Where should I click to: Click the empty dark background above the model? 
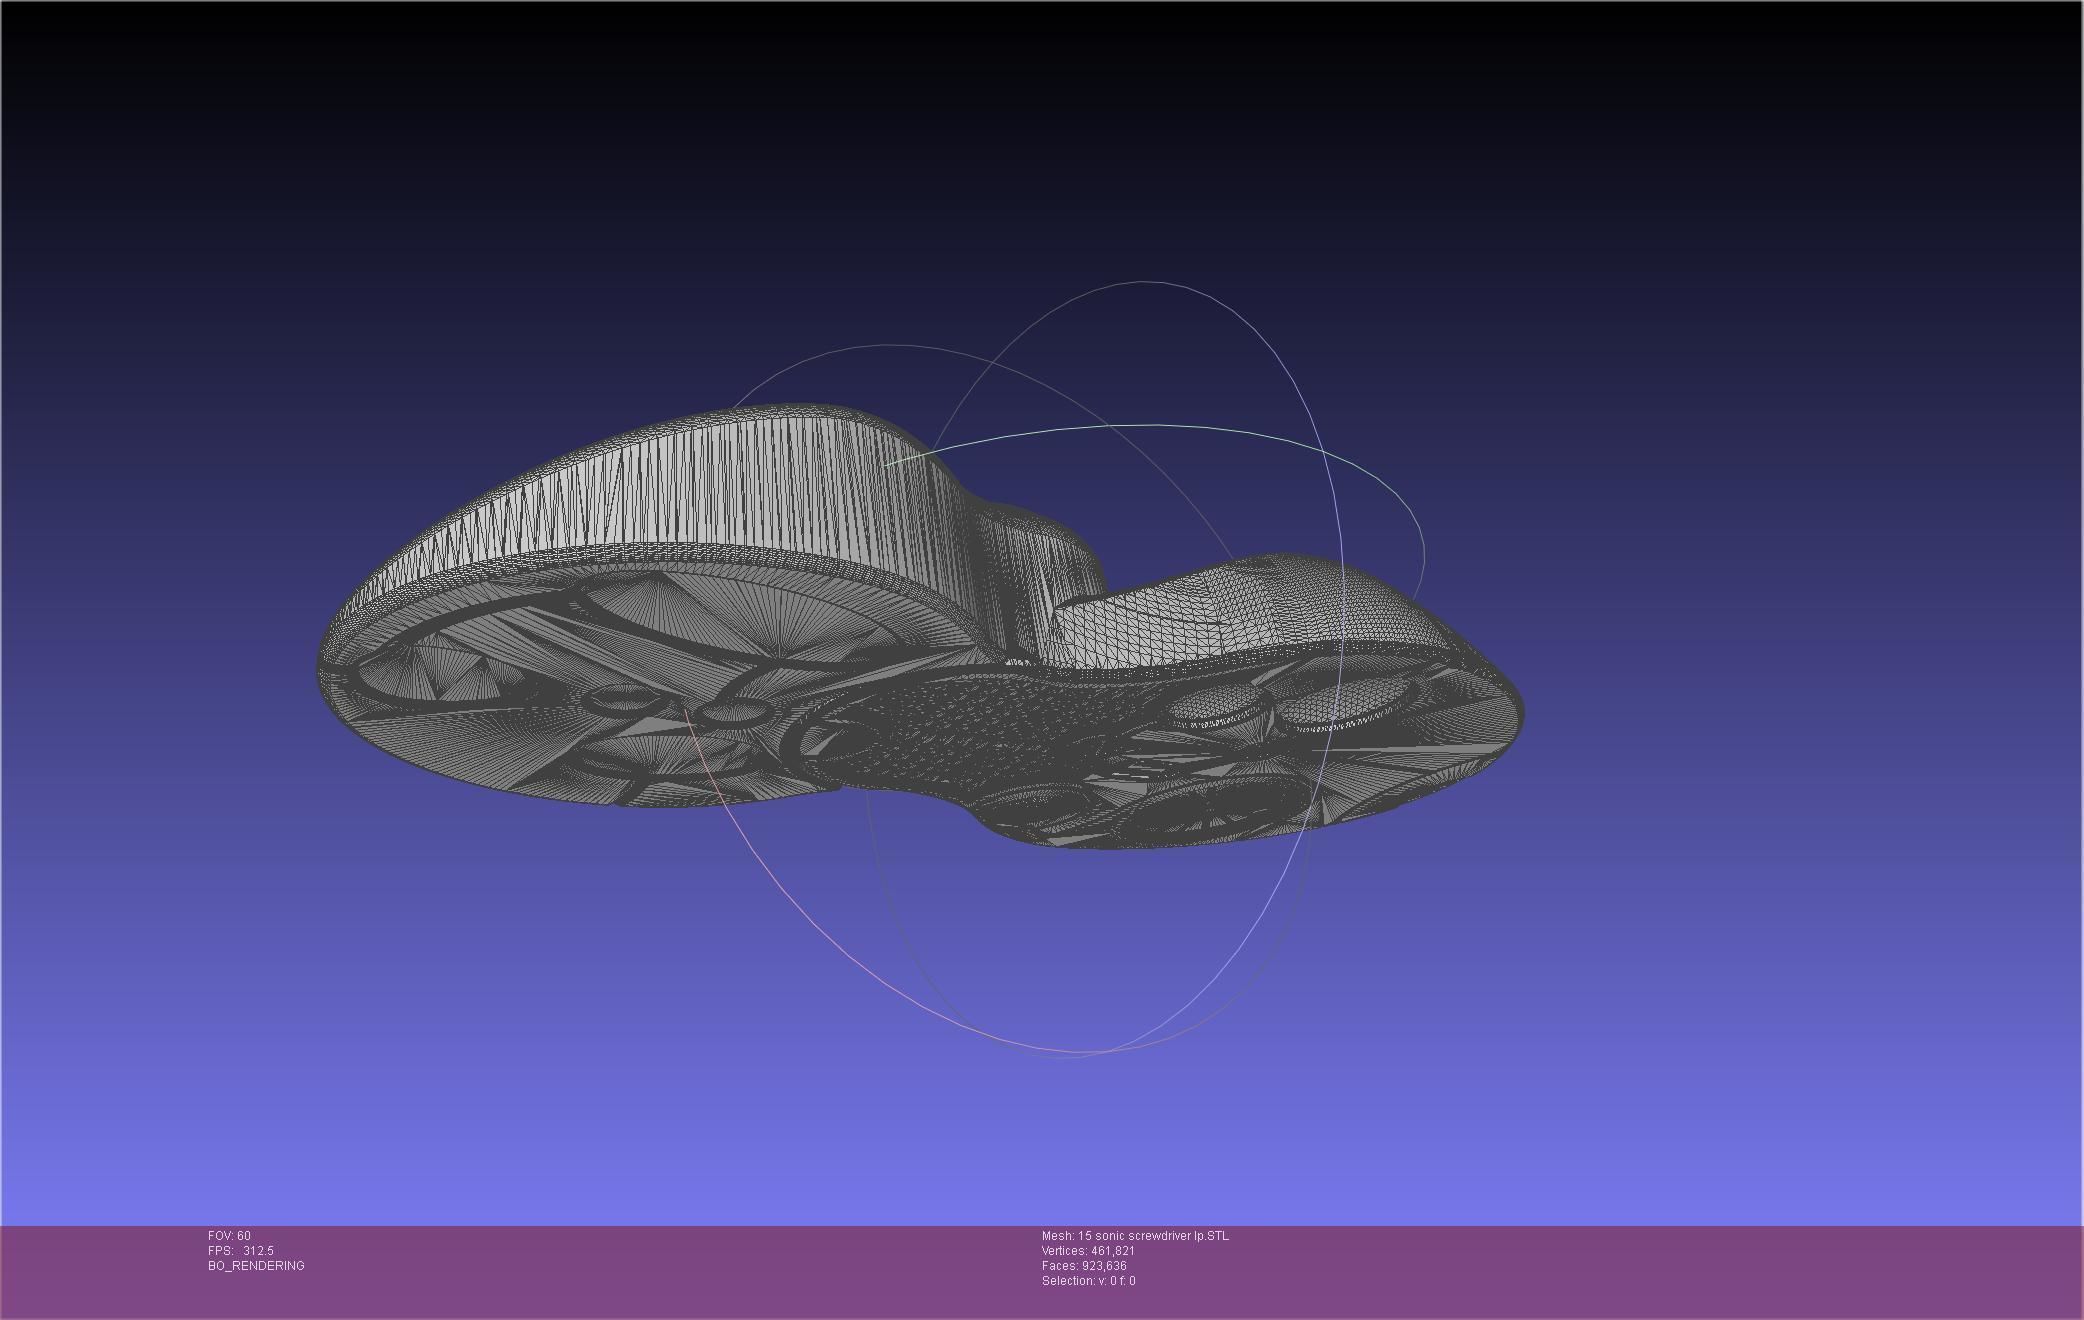[x=1000, y=150]
